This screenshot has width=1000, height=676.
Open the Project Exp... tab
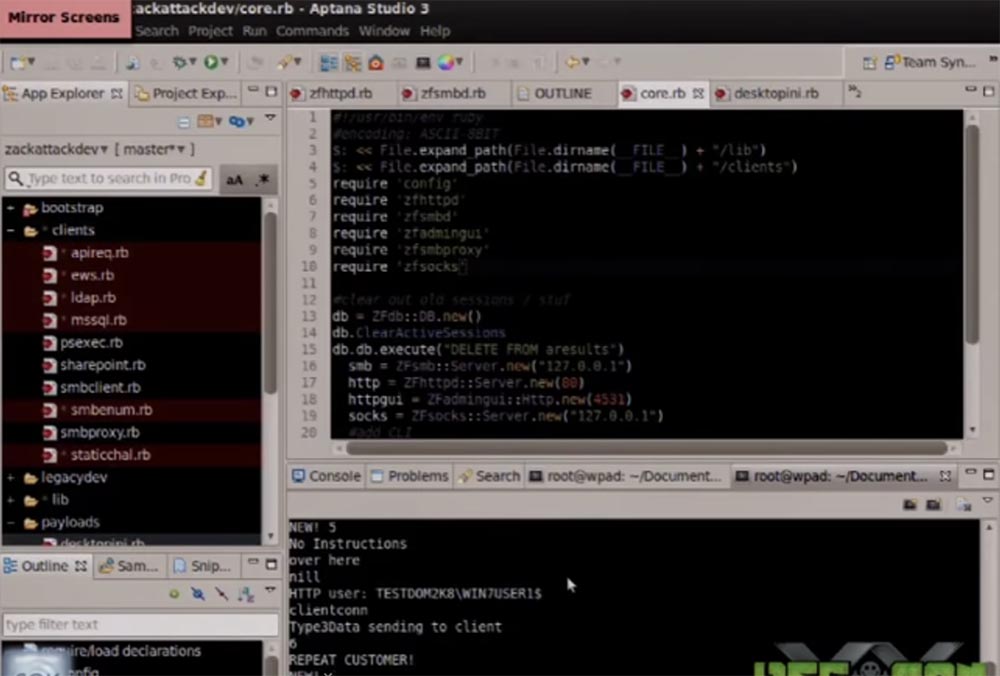(186, 94)
